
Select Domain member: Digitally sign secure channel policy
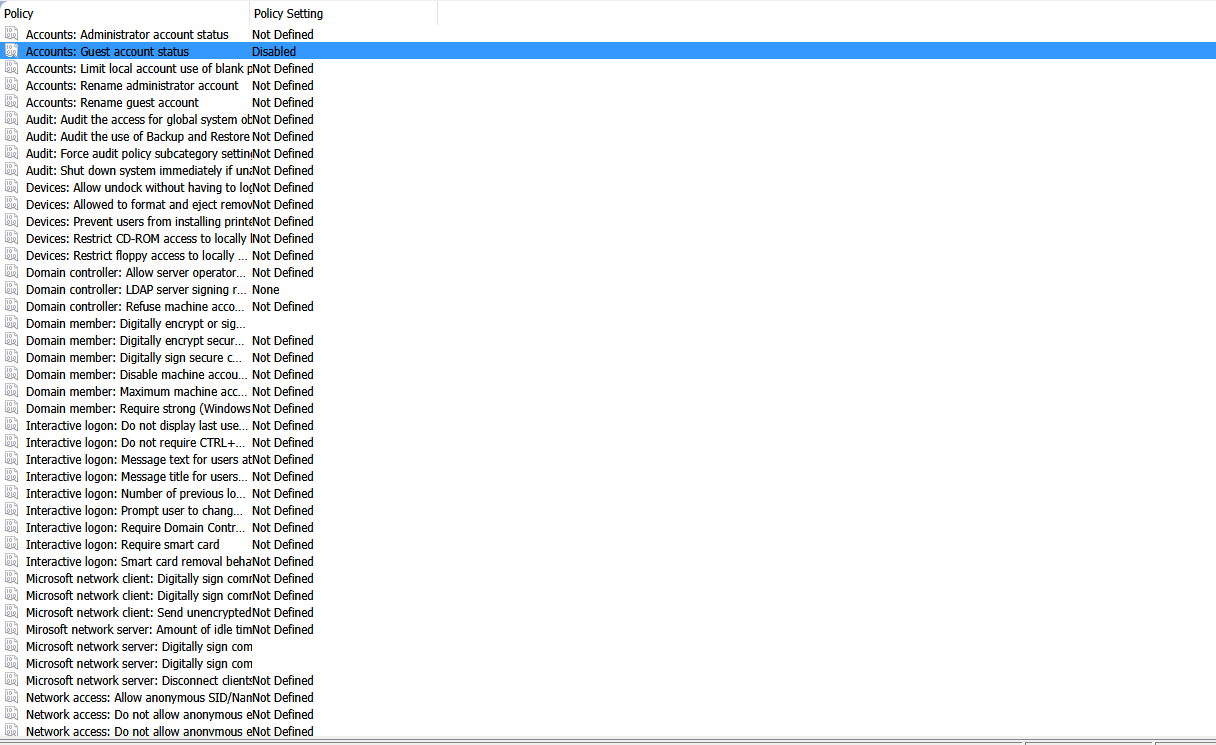click(134, 357)
